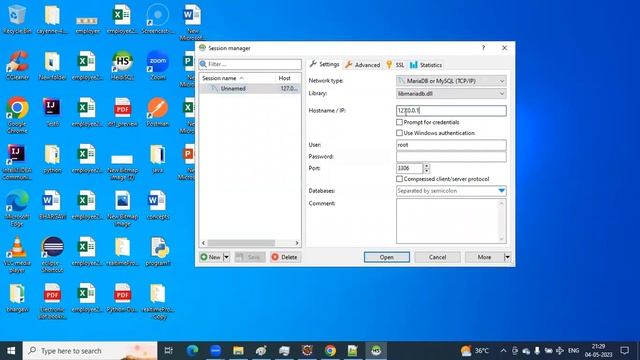The image size is (640, 360).
Task: Switch to the Advanced tab
Action: click(x=362, y=65)
